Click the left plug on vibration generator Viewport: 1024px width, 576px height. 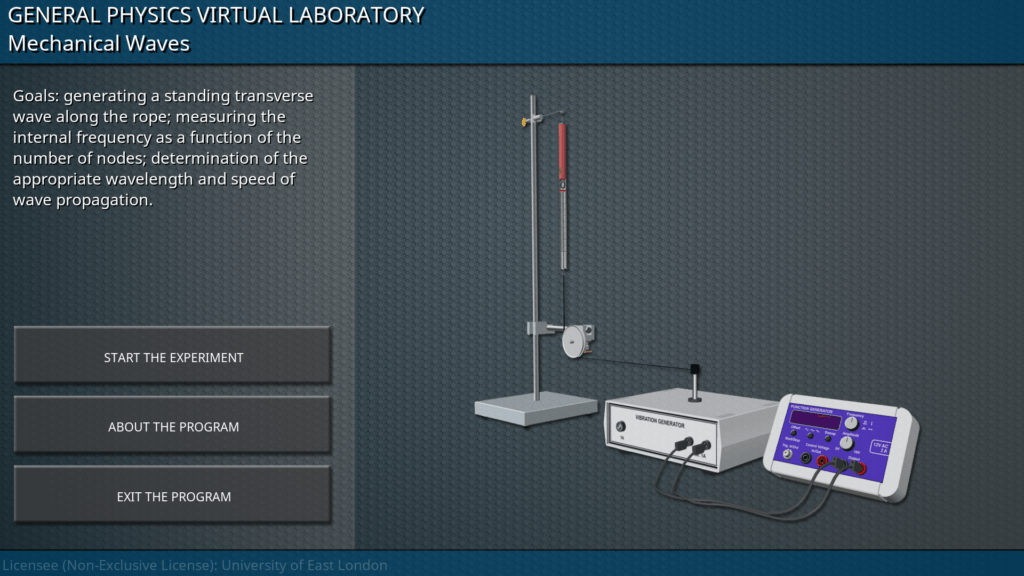click(x=683, y=441)
